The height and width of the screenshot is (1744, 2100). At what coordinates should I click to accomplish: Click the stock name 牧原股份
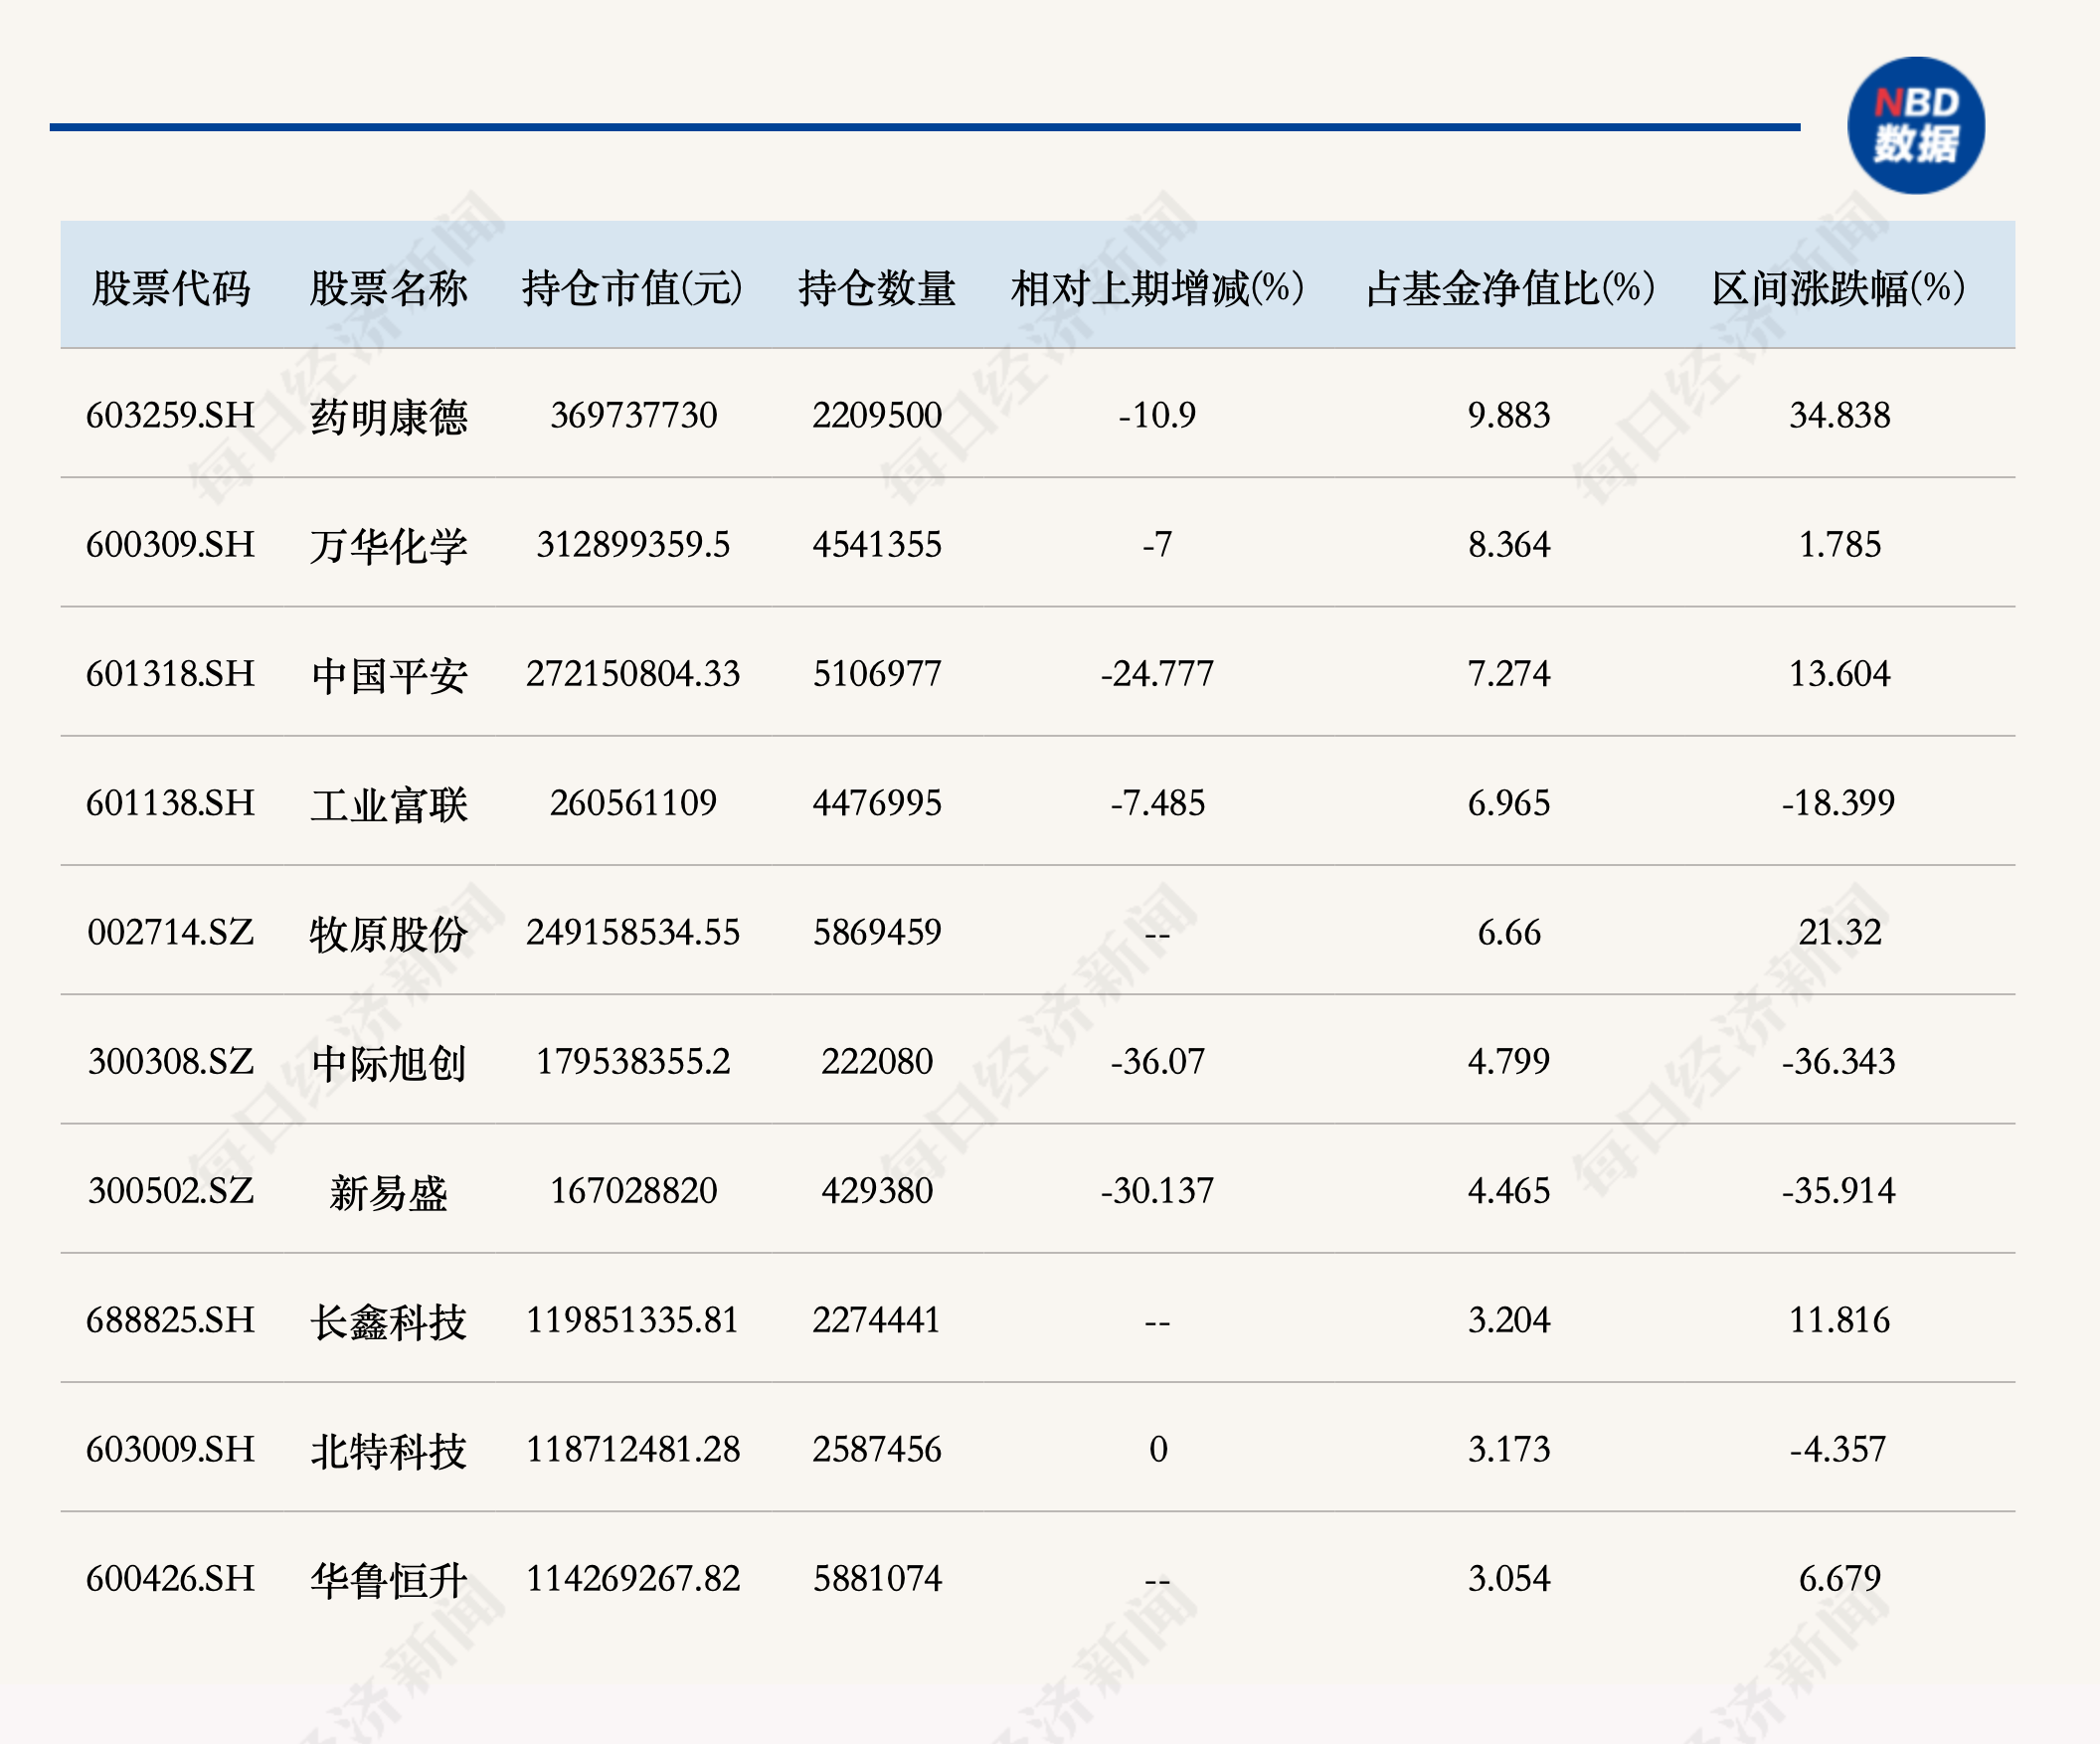coord(388,934)
